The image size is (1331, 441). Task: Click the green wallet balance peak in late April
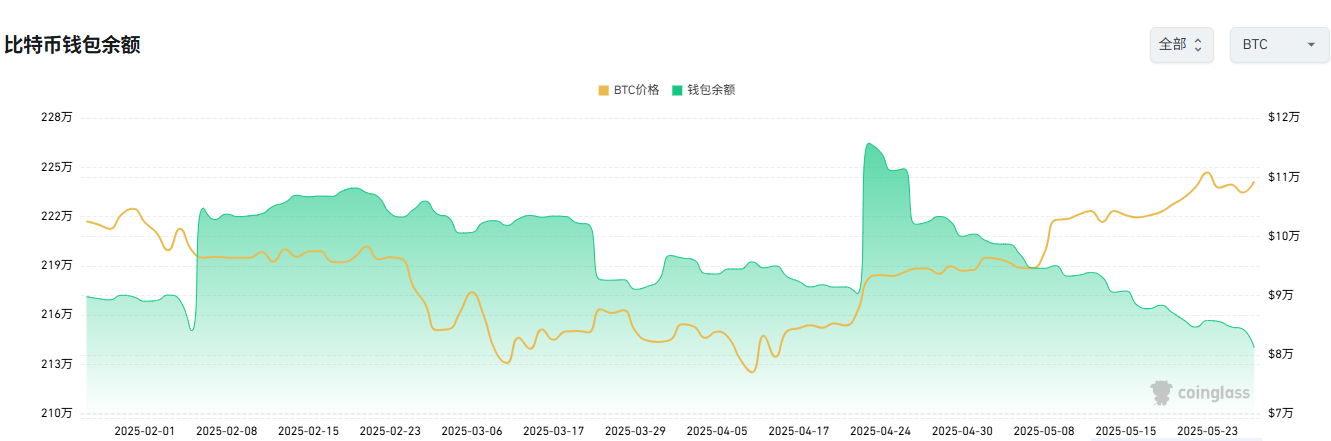pyautogui.click(x=869, y=145)
